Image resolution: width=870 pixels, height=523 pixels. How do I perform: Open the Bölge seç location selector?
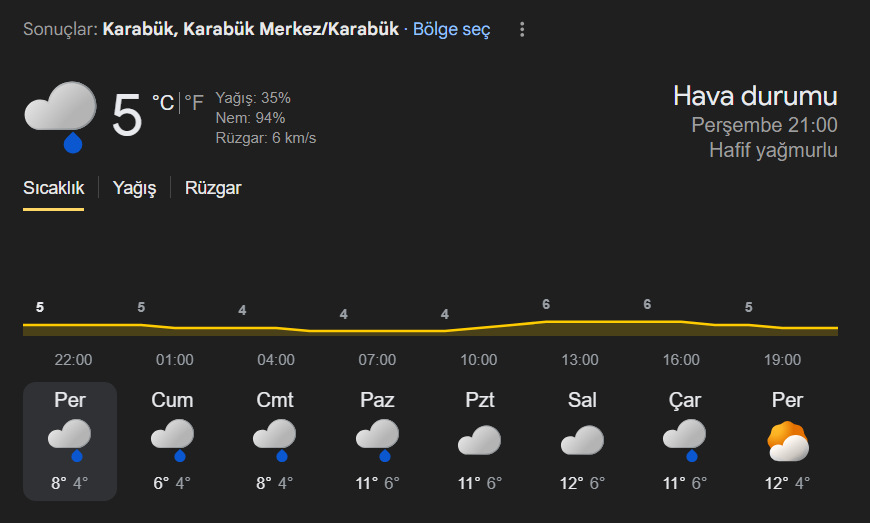click(x=451, y=30)
